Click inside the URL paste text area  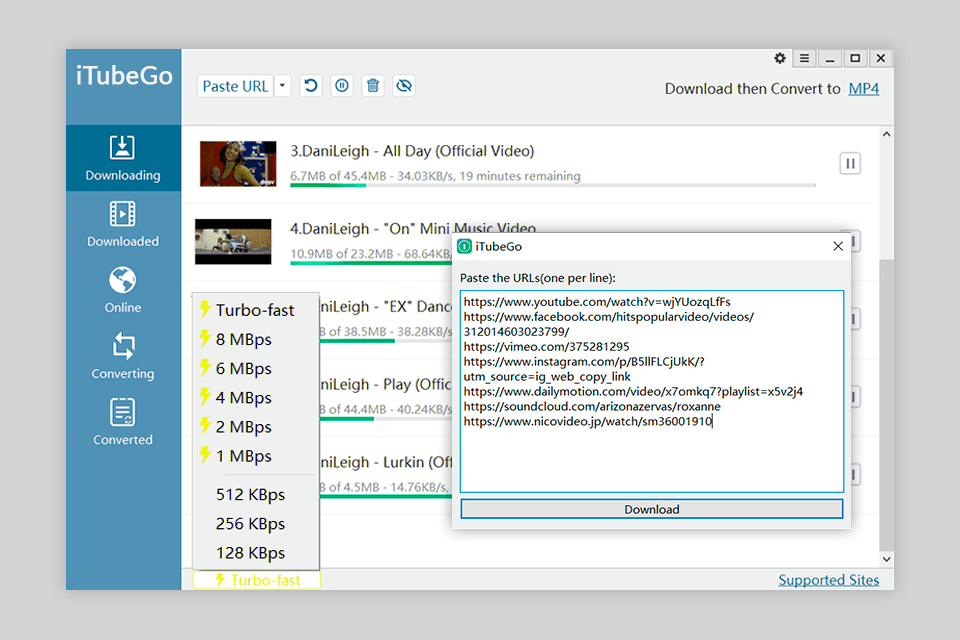click(x=650, y=390)
